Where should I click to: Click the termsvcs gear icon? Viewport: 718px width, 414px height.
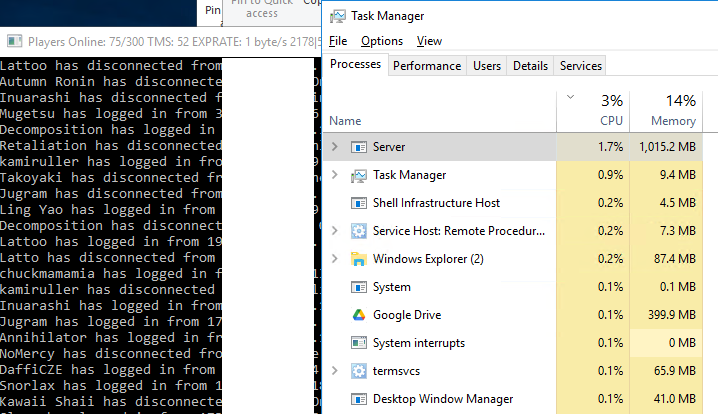(x=359, y=371)
